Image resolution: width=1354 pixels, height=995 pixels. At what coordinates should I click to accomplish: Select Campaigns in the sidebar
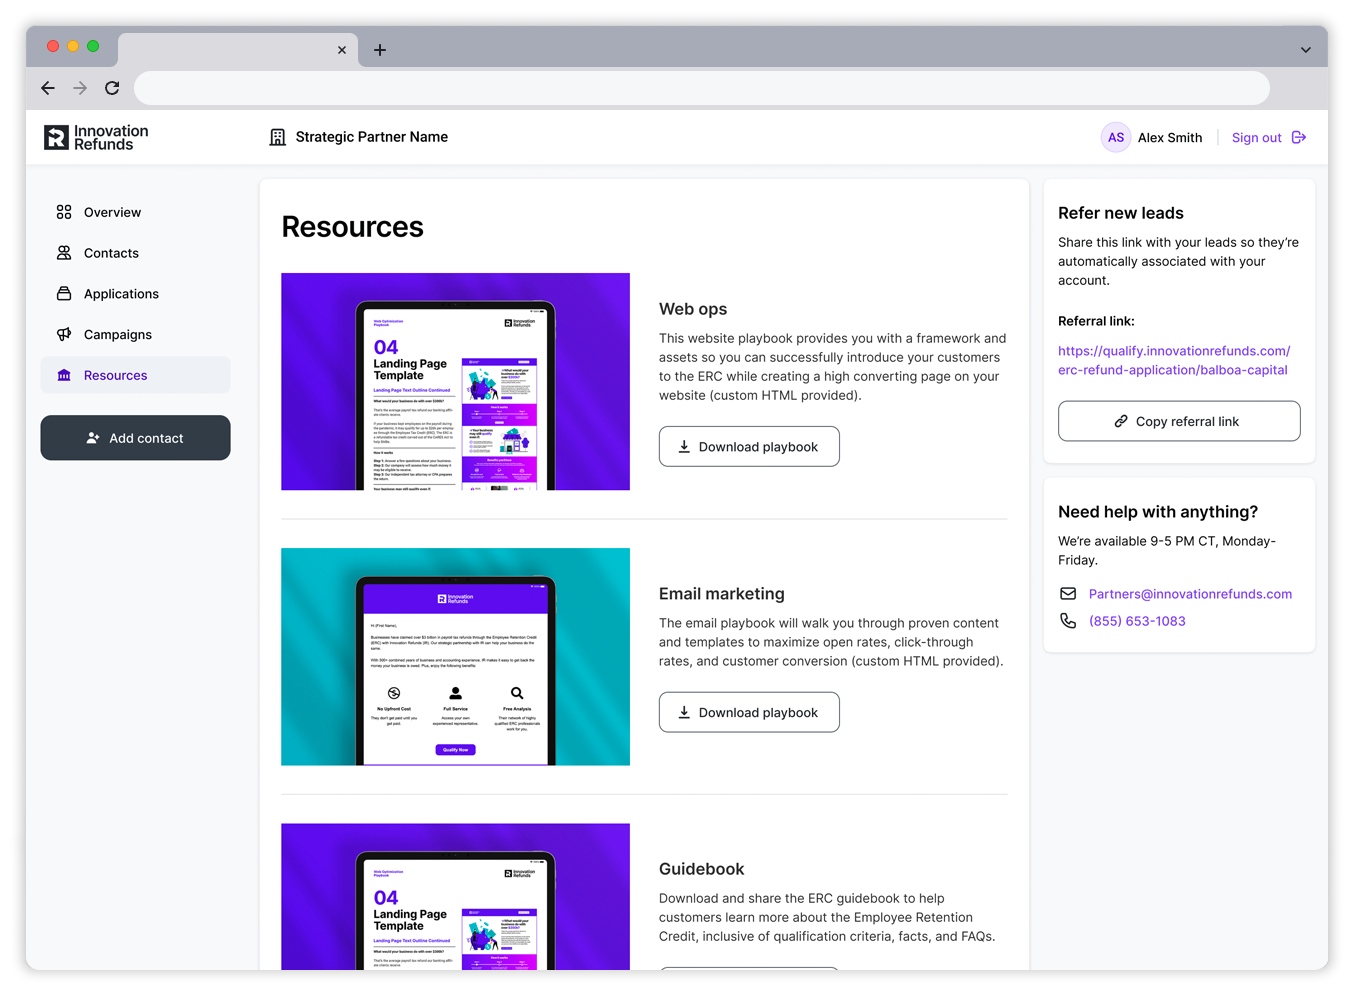click(118, 335)
